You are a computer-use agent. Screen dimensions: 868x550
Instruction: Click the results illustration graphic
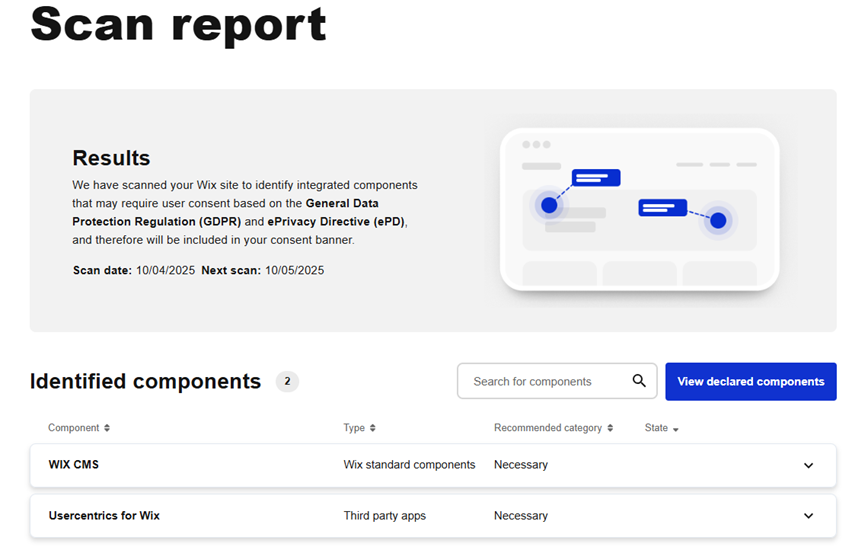tap(639, 209)
